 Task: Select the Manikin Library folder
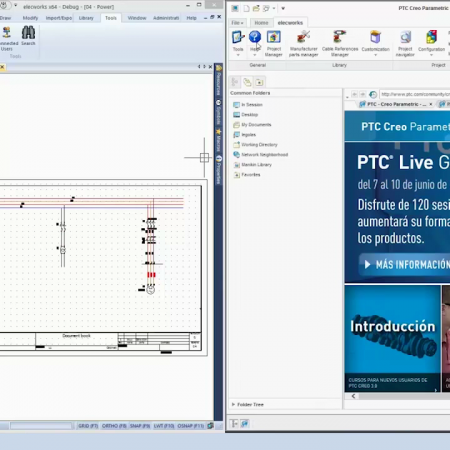[253, 165]
